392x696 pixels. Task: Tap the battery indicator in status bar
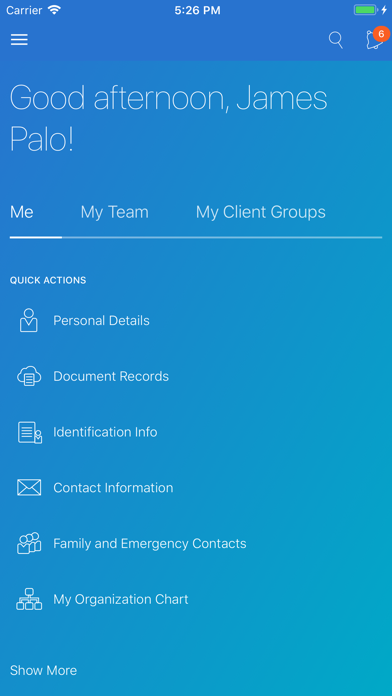tap(366, 10)
